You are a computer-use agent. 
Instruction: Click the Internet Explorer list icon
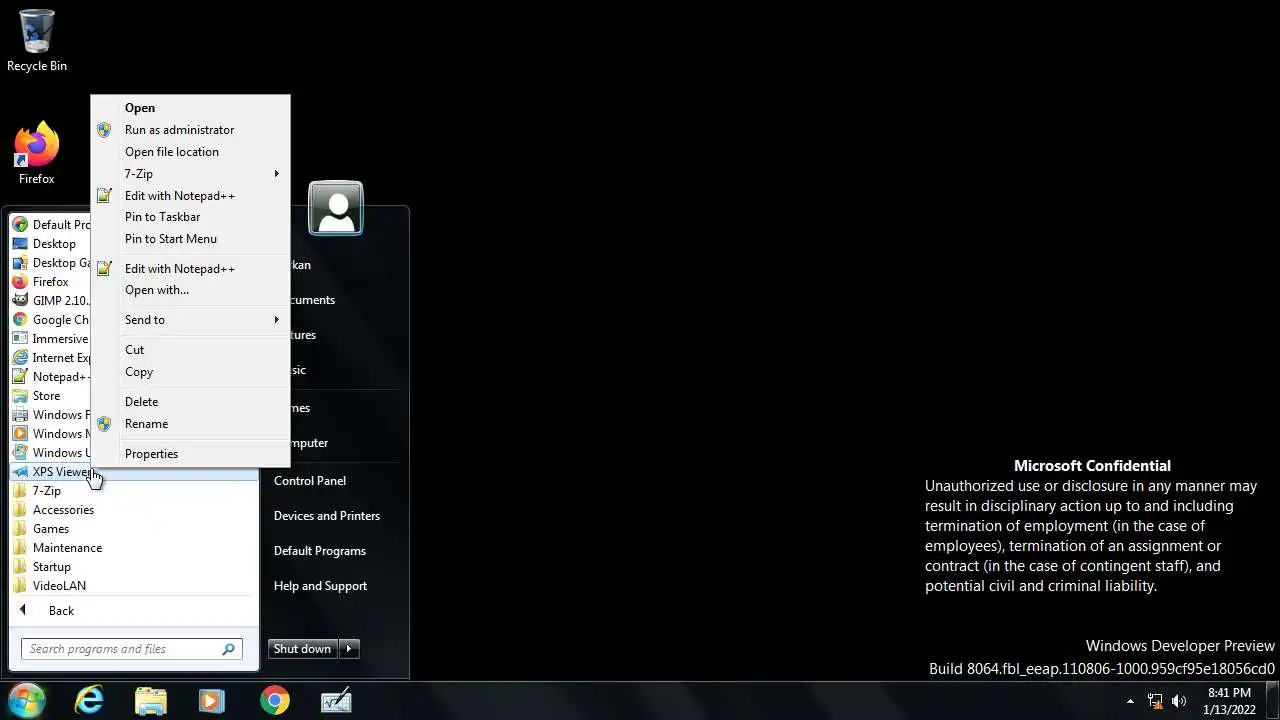click(20, 357)
